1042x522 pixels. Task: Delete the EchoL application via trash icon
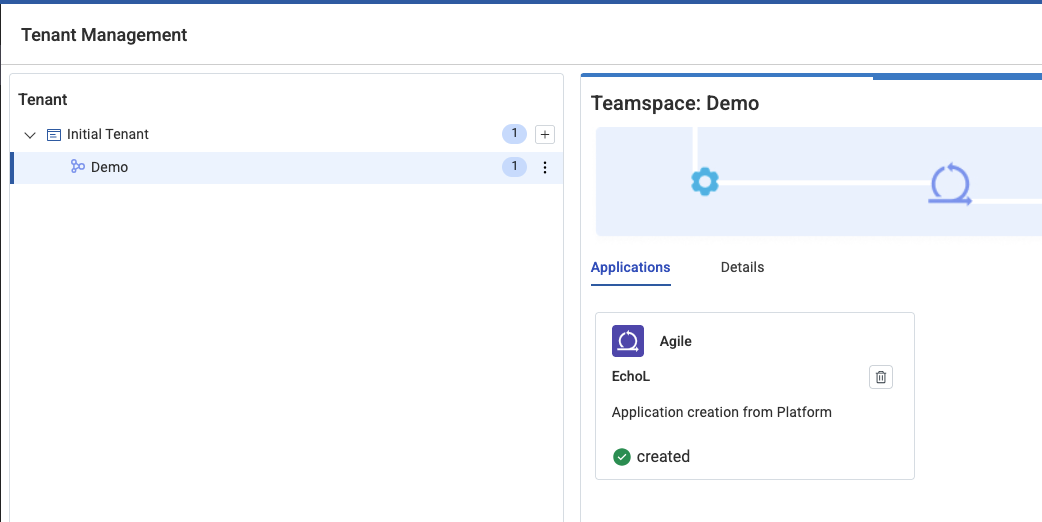[881, 377]
